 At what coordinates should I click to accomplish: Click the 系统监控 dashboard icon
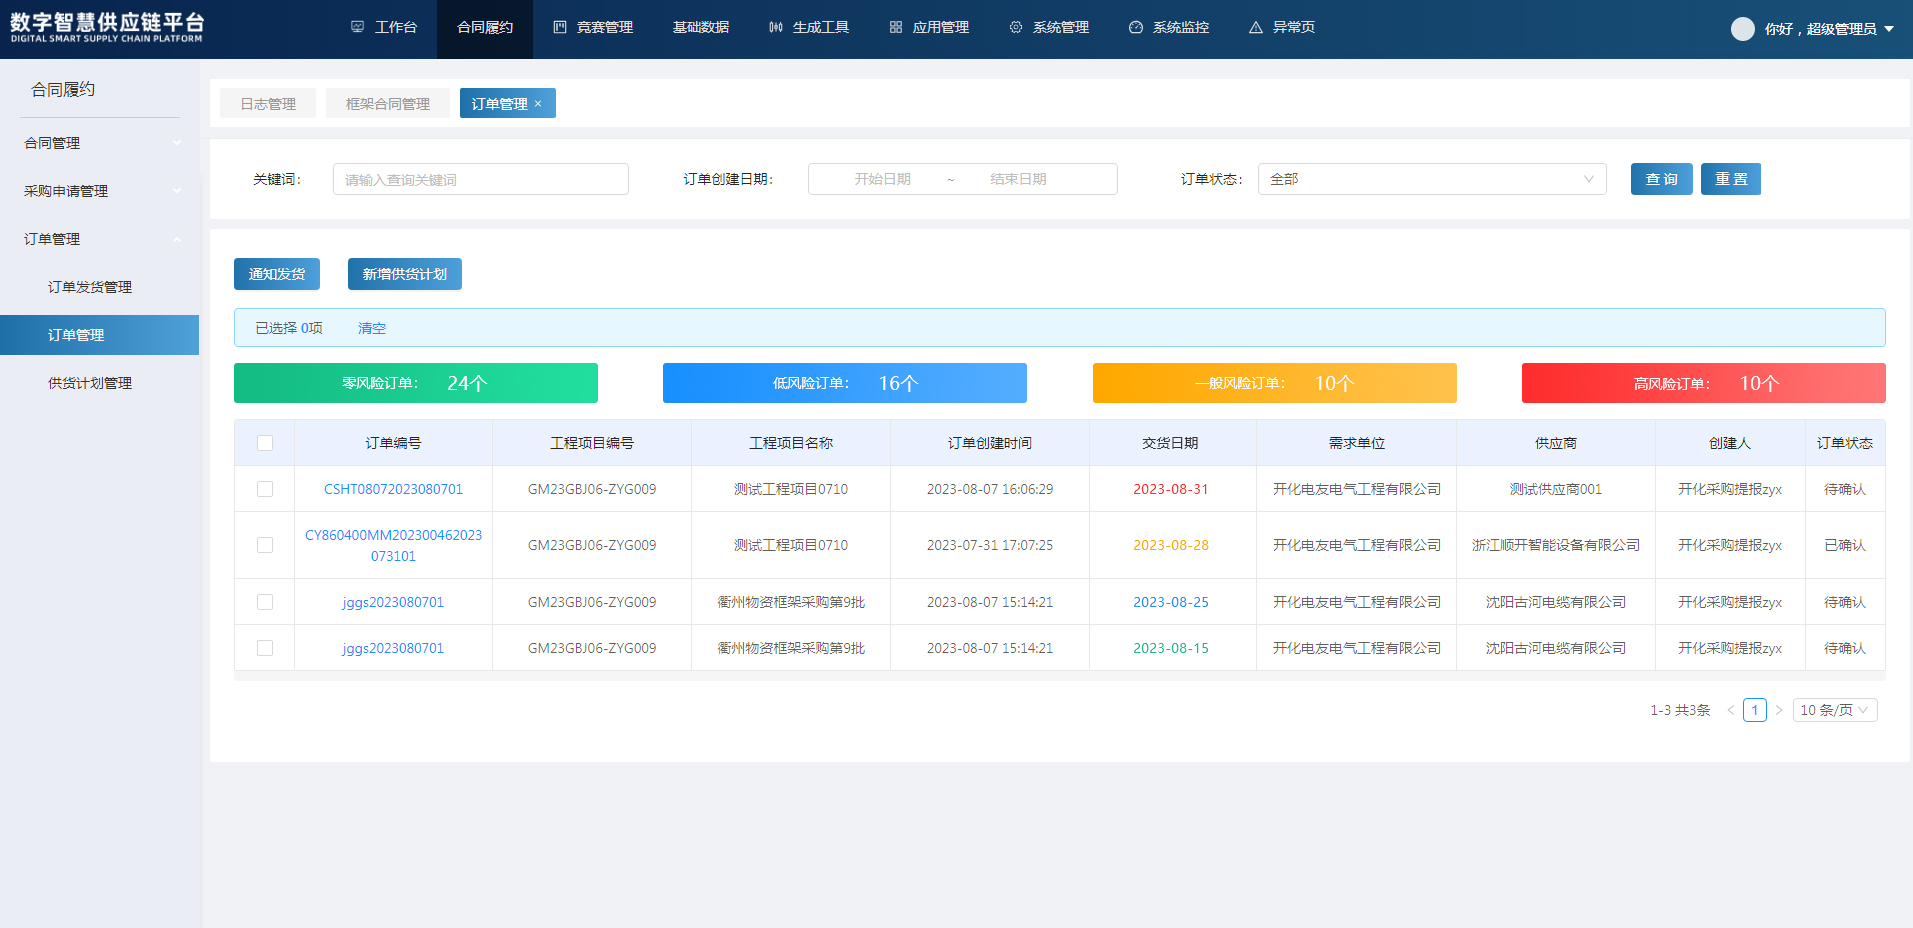(1136, 27)
